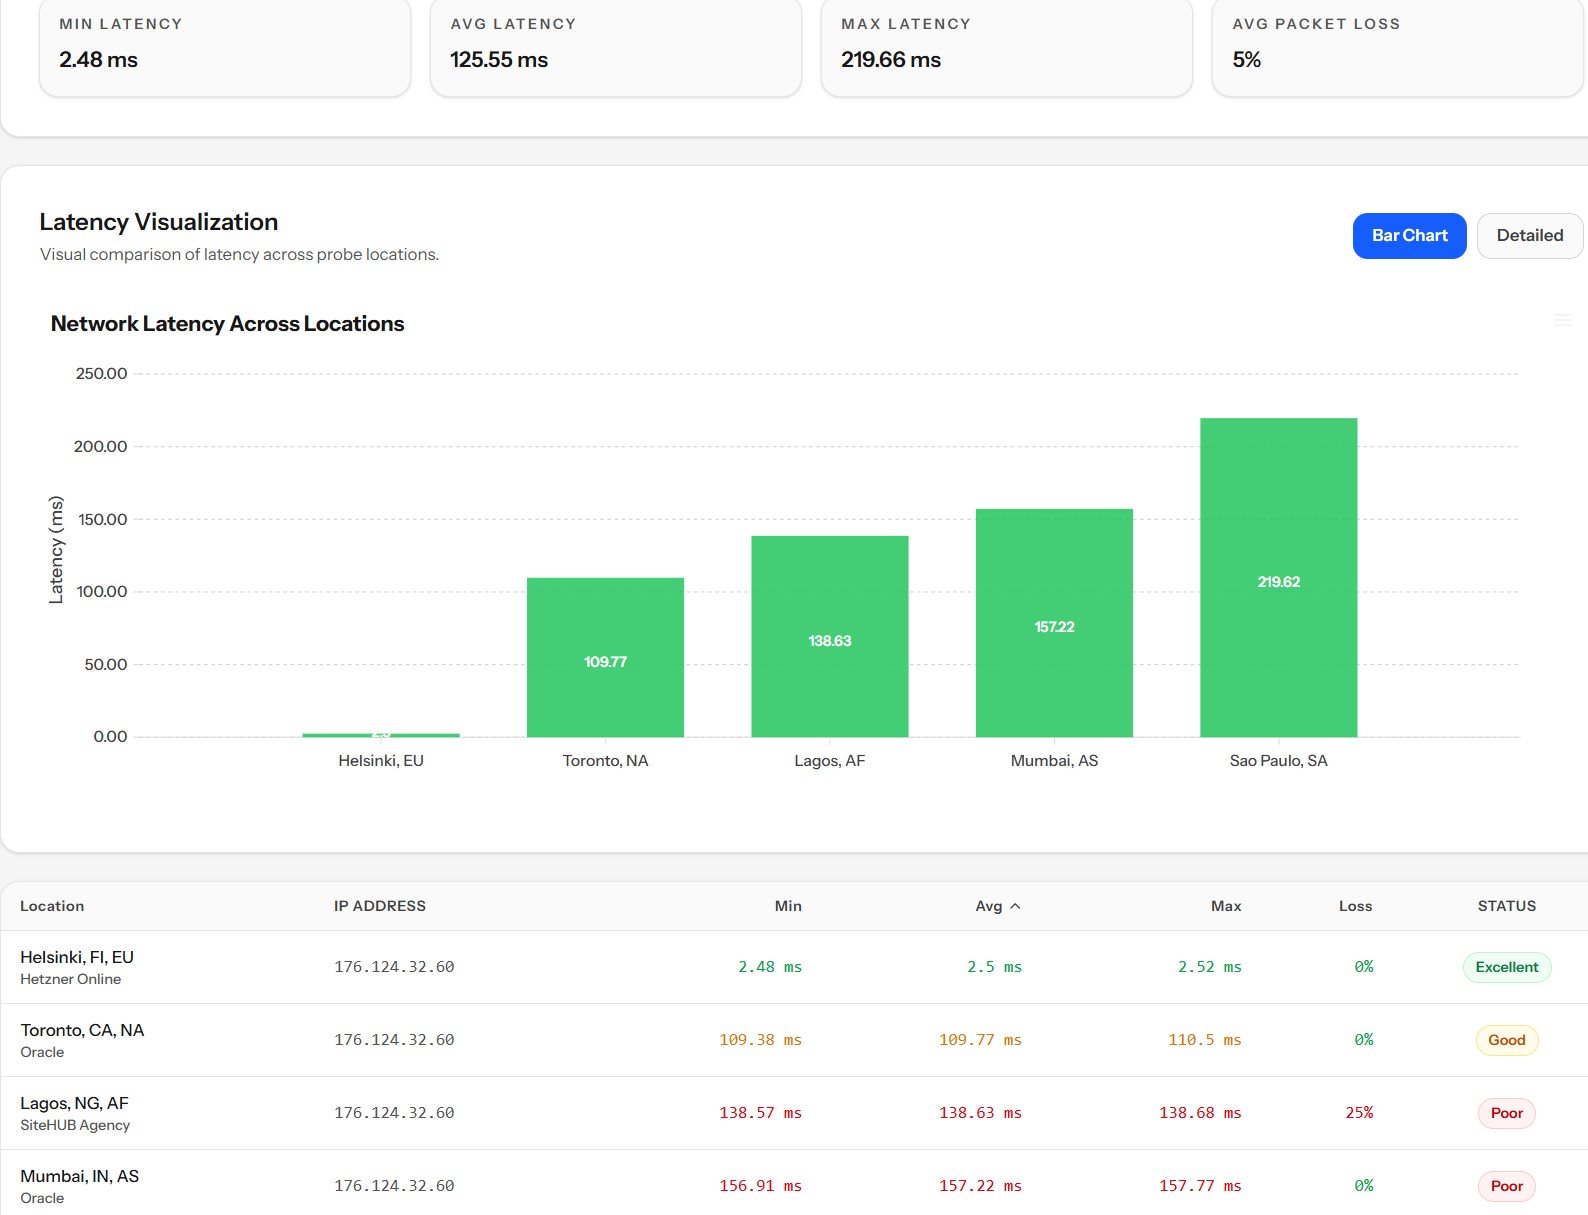Click the Good status badge
1588x1215 pixels.
[1506, 1040]
